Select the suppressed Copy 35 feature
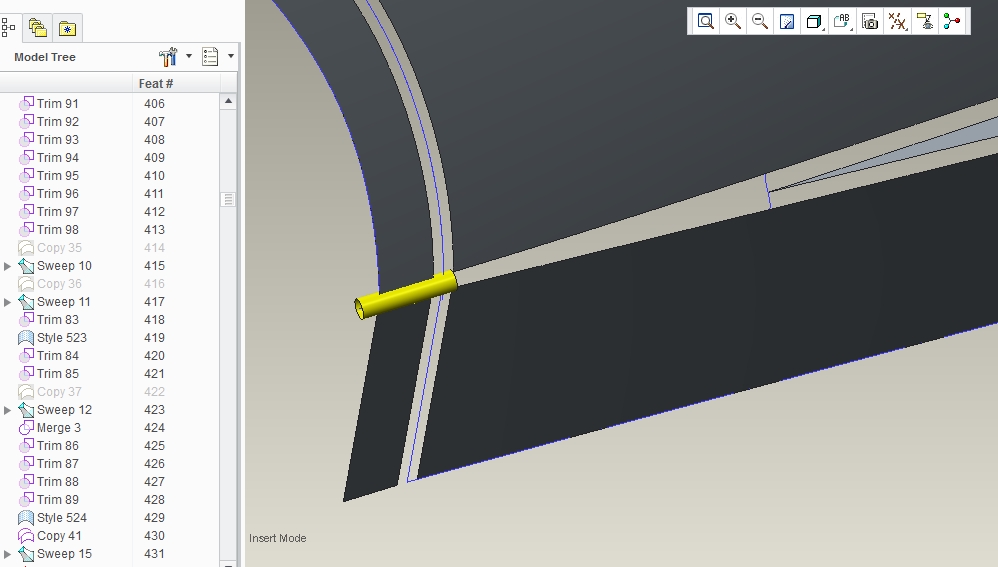Image resolution: width=998 pixels, height=567 pixels. tap(59, 248)
